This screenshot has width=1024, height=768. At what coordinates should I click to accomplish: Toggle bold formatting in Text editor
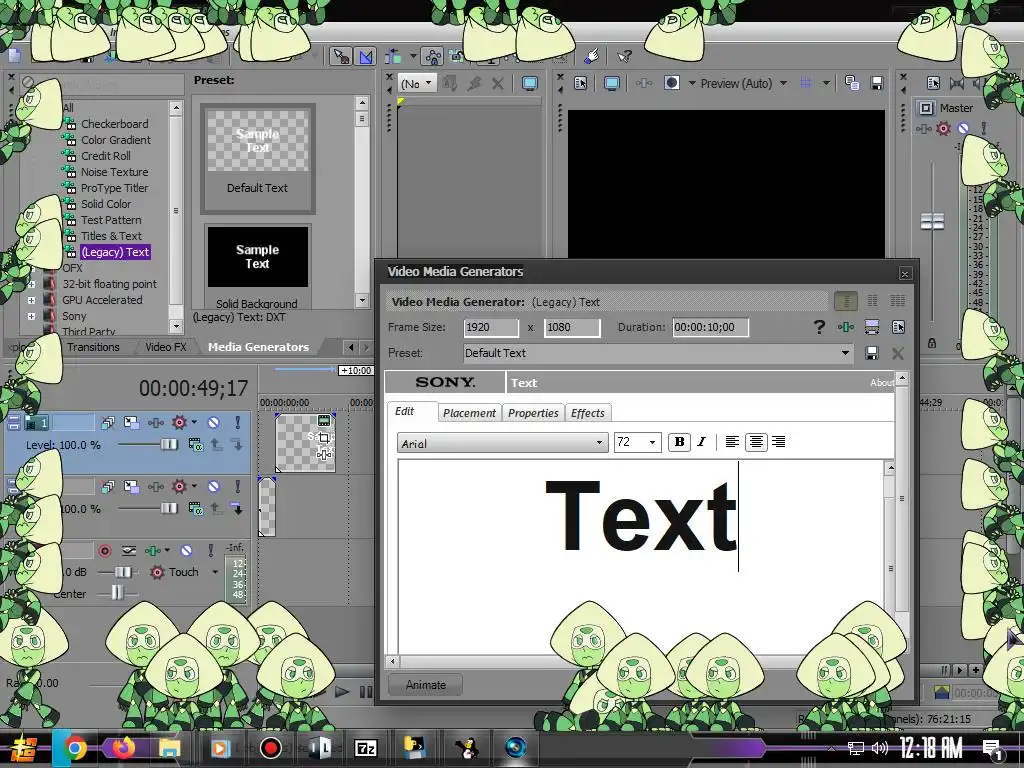pos(679,442)
